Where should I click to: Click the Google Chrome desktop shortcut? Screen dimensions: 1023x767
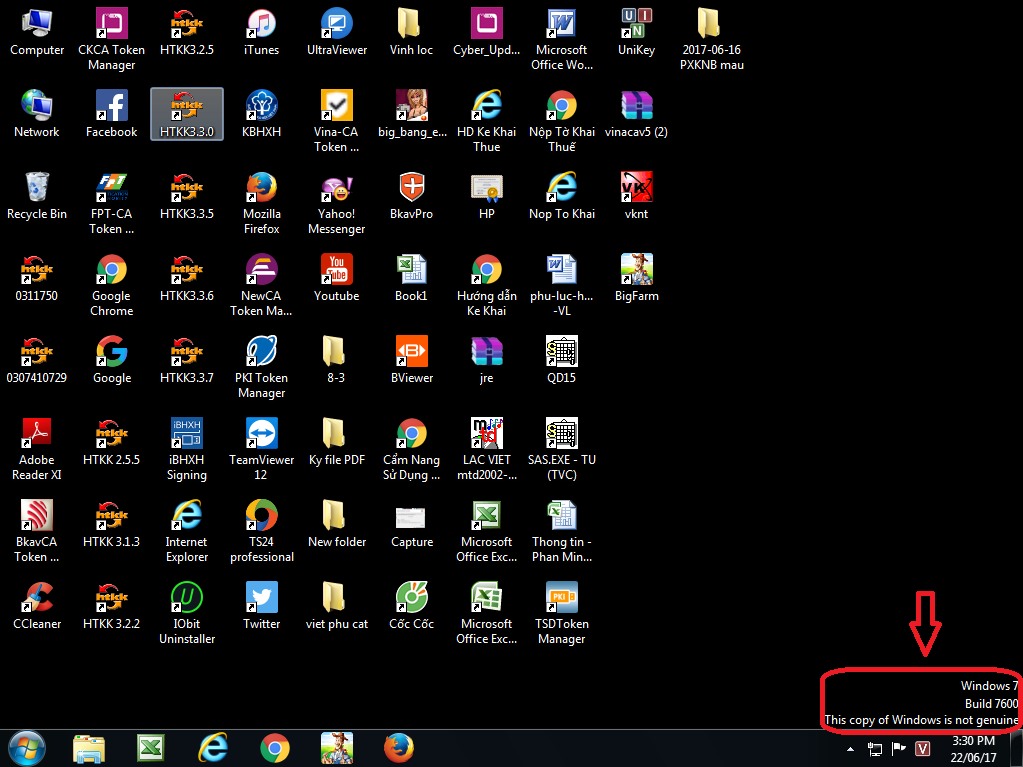(112, 286)
